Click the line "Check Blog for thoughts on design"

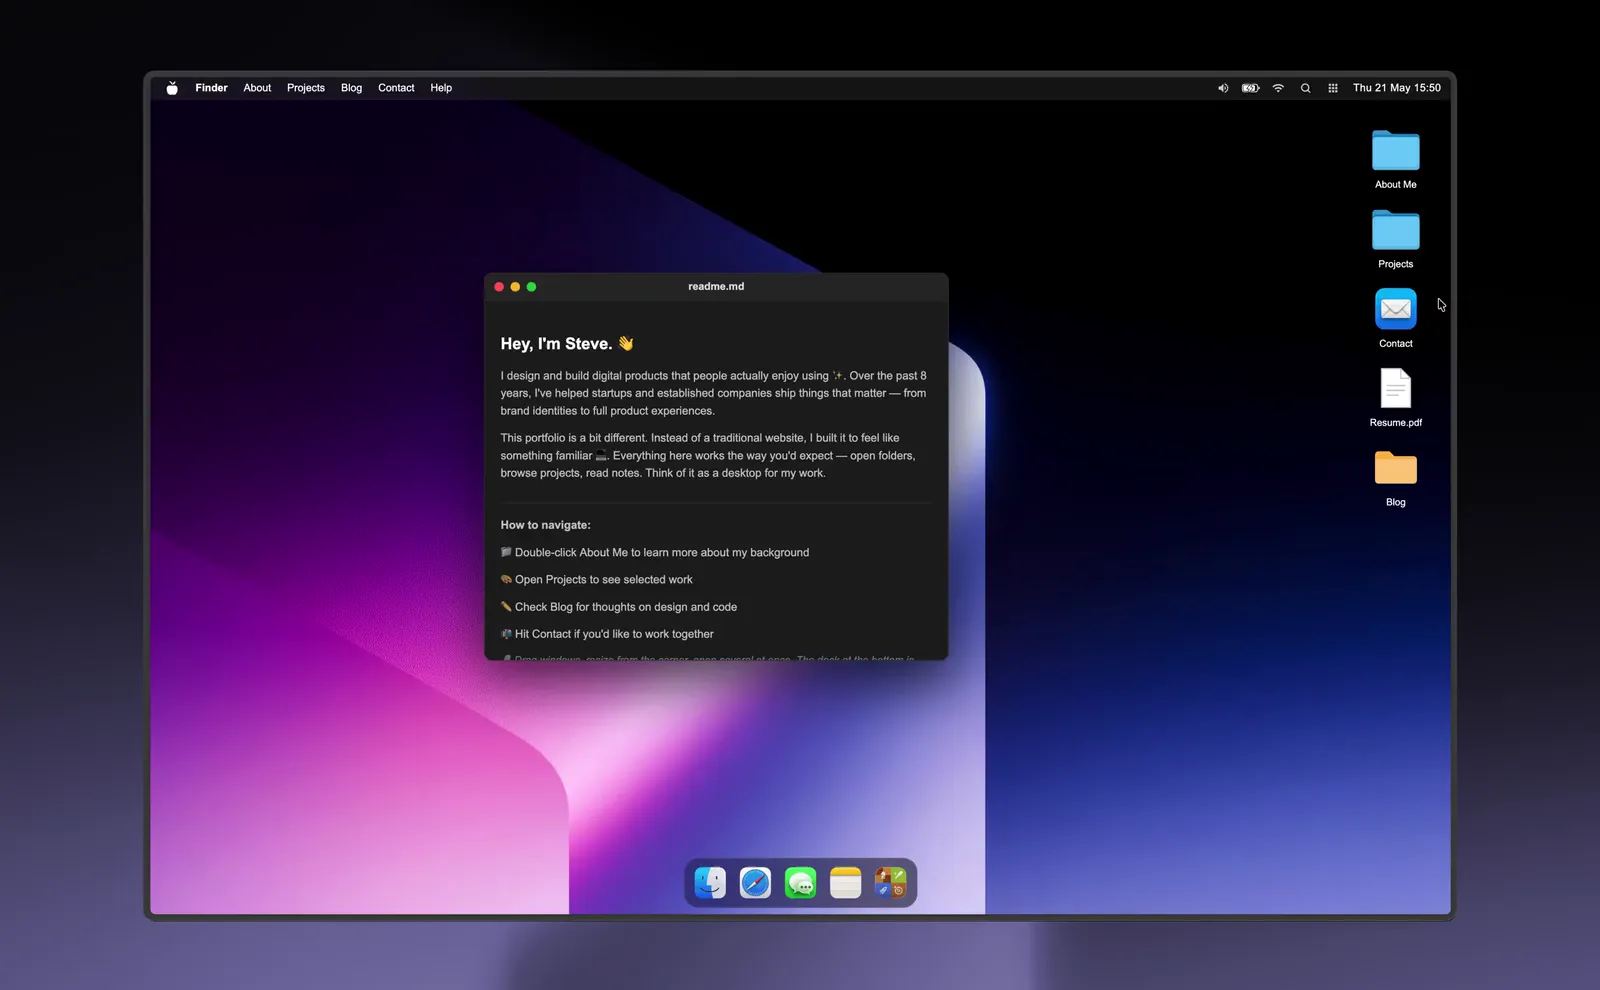click(619, 607)
